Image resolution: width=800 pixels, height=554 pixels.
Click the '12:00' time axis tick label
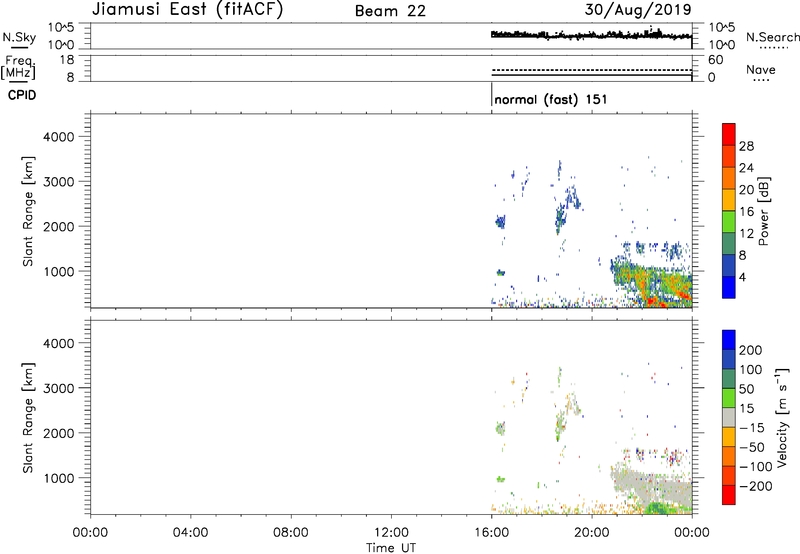pos(391,533)
